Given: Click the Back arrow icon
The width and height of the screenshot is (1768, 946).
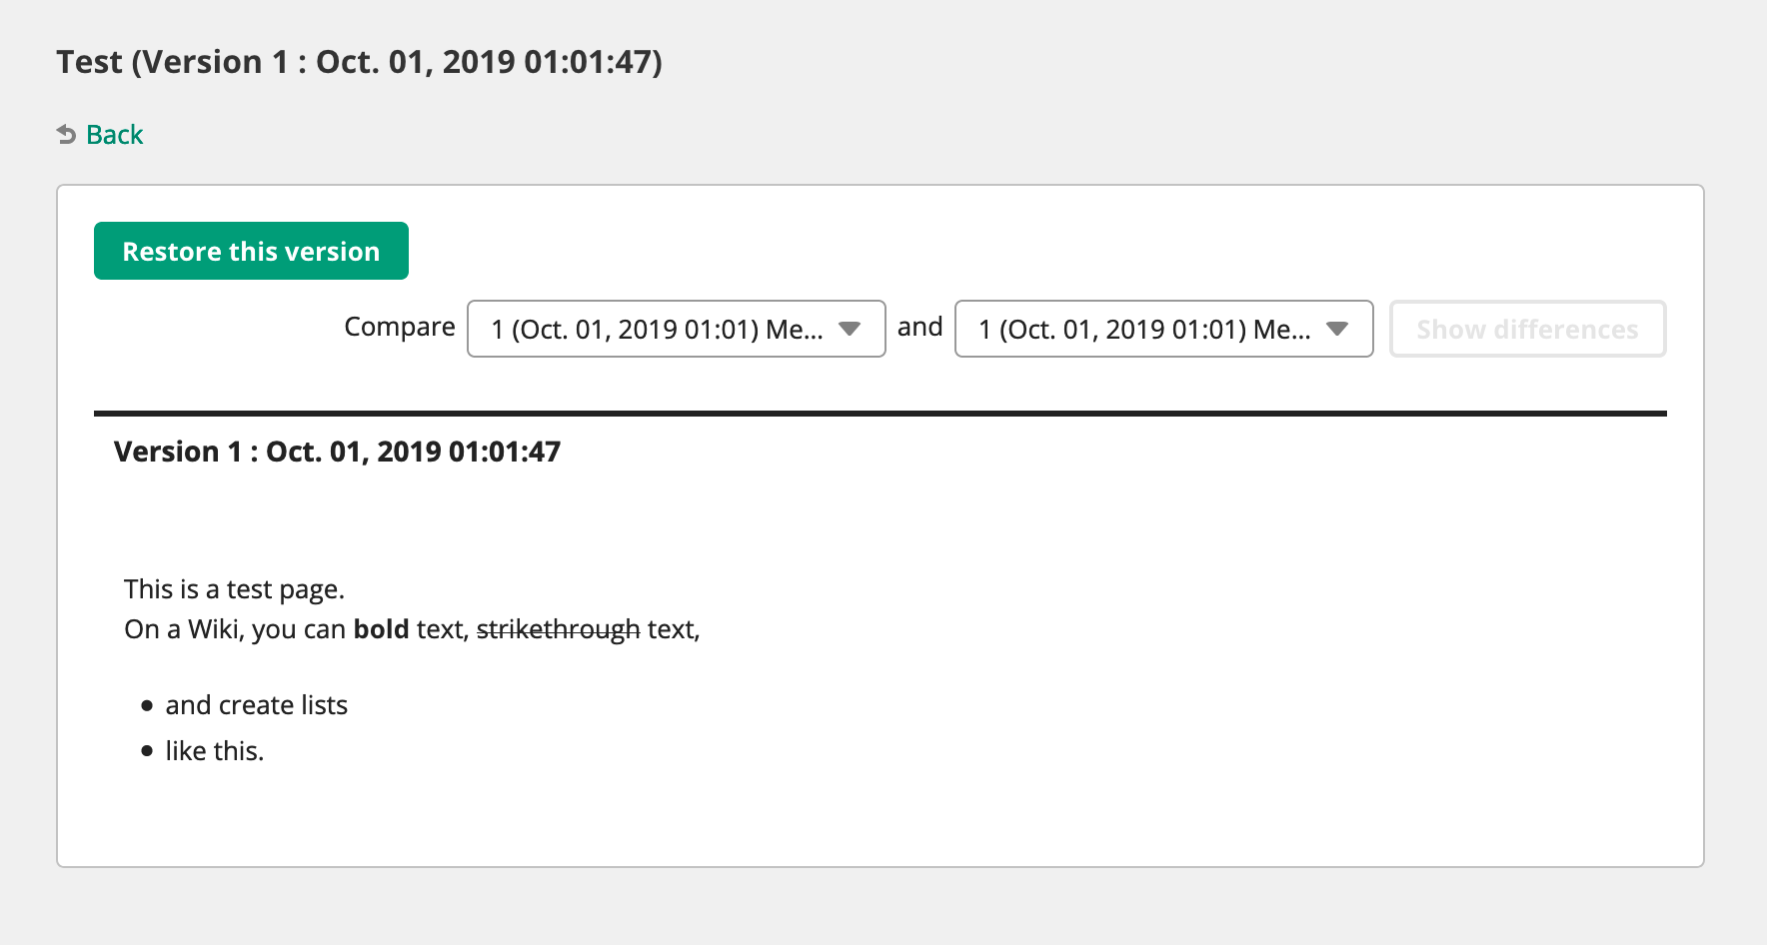Looking at the screenshot, I should 66,135.
